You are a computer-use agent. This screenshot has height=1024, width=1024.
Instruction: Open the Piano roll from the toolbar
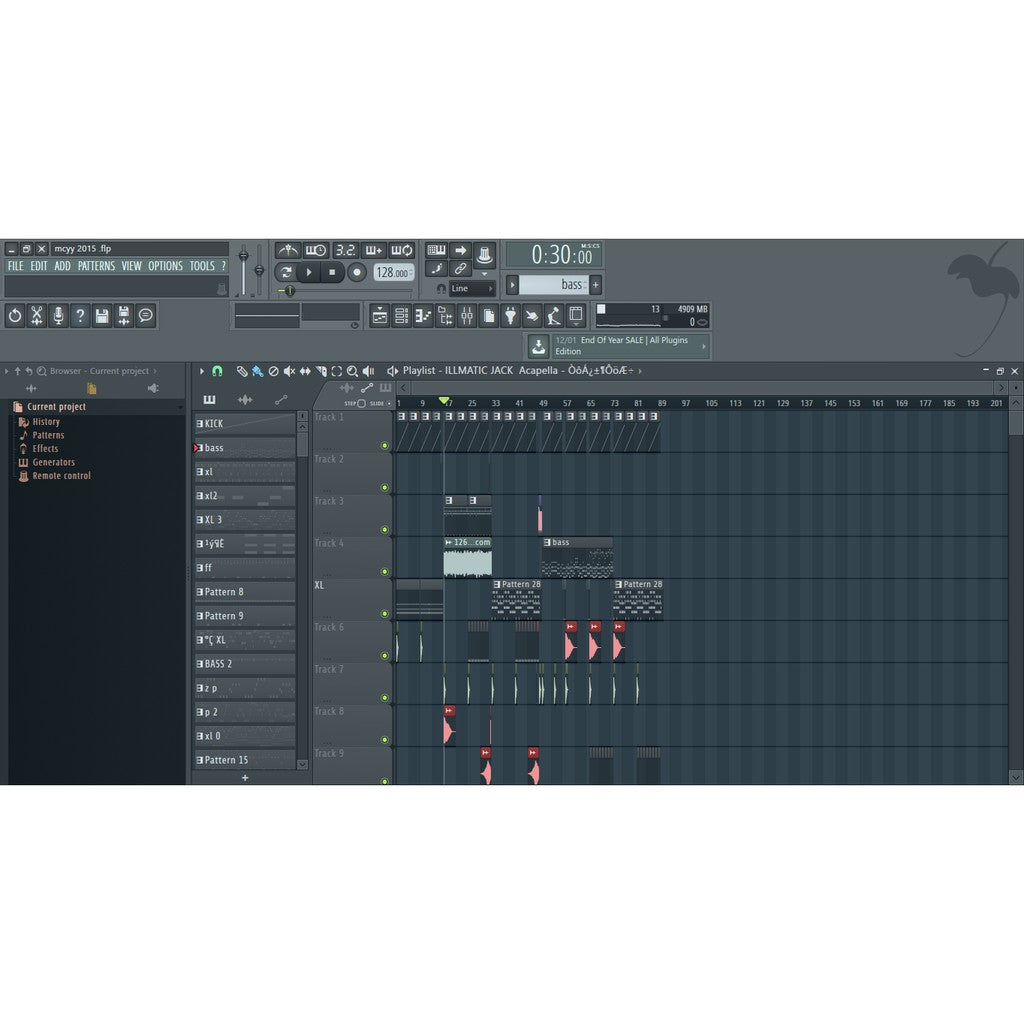point(422,316)
